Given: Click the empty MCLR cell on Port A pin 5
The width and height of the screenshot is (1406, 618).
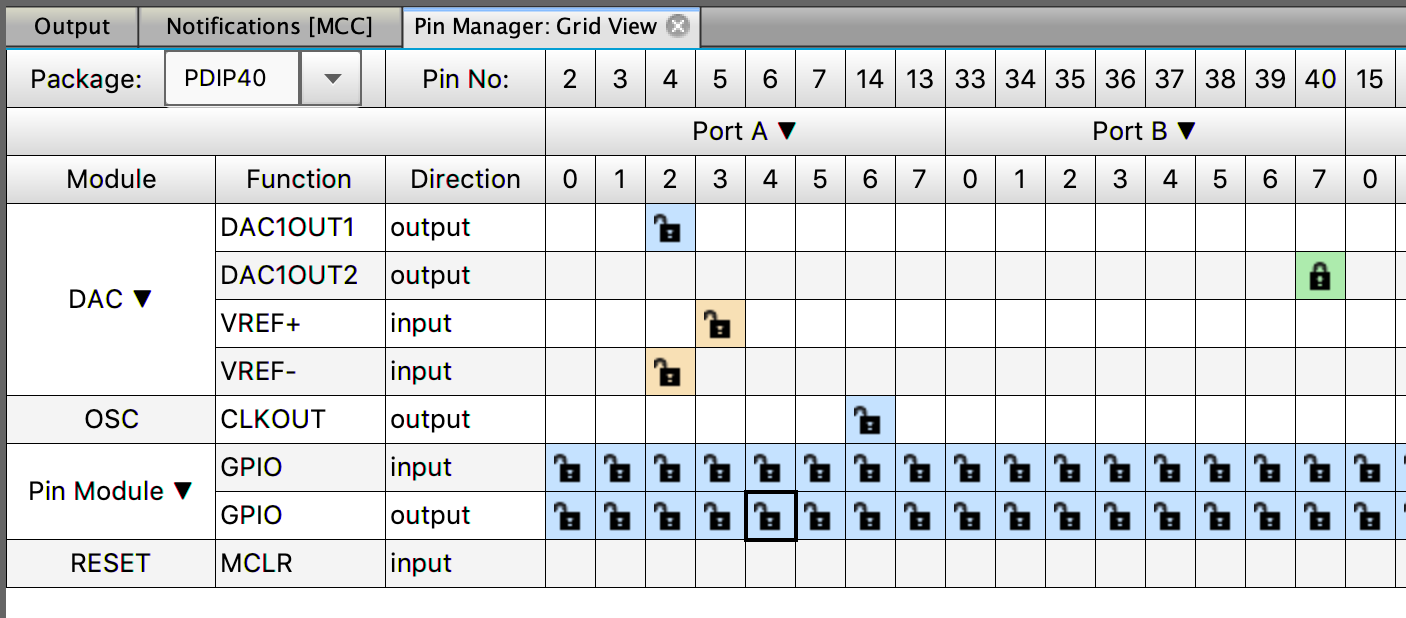Looking at the screenshot, I should tap(820, 564).
